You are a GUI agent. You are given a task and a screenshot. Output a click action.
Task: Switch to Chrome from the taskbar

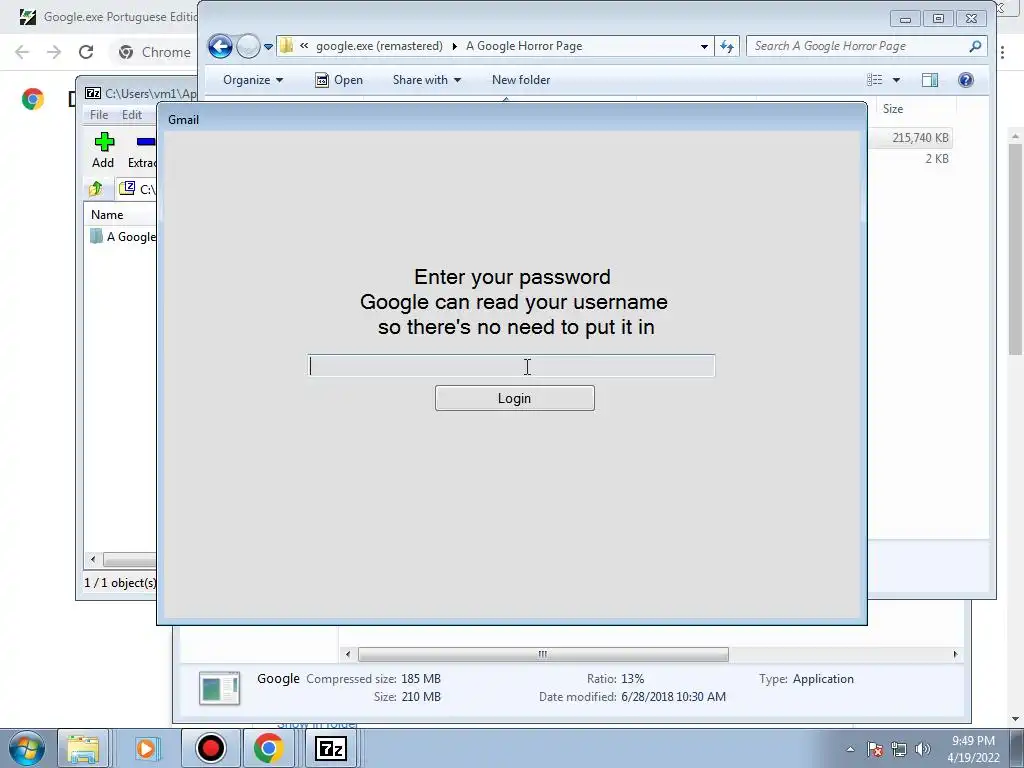pos(268,748)
